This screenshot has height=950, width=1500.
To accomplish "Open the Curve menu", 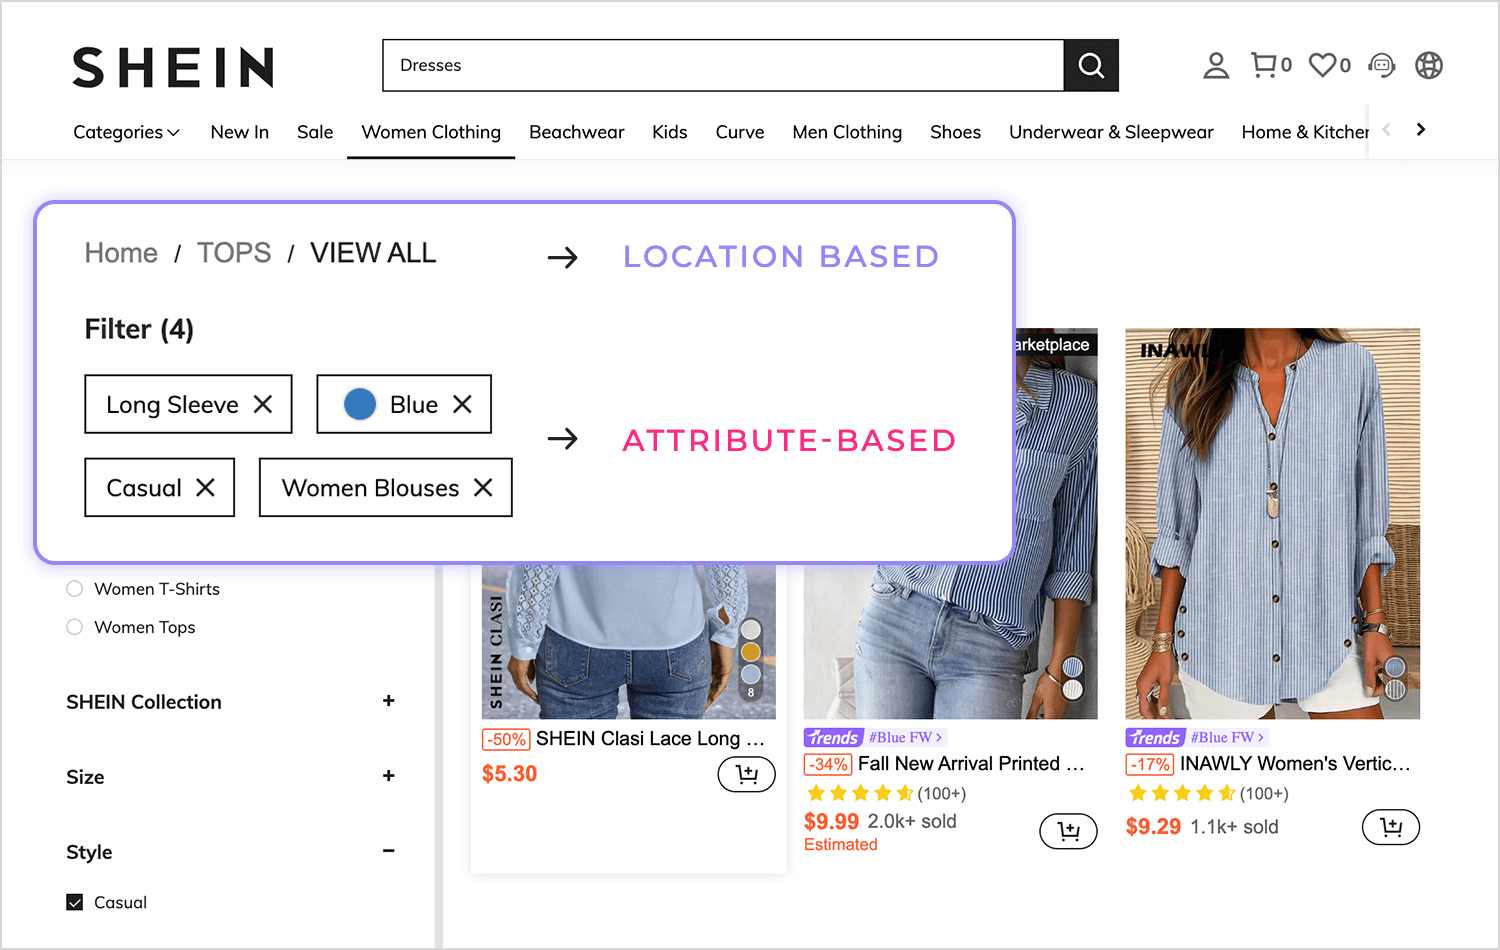I will pos(740,132).
